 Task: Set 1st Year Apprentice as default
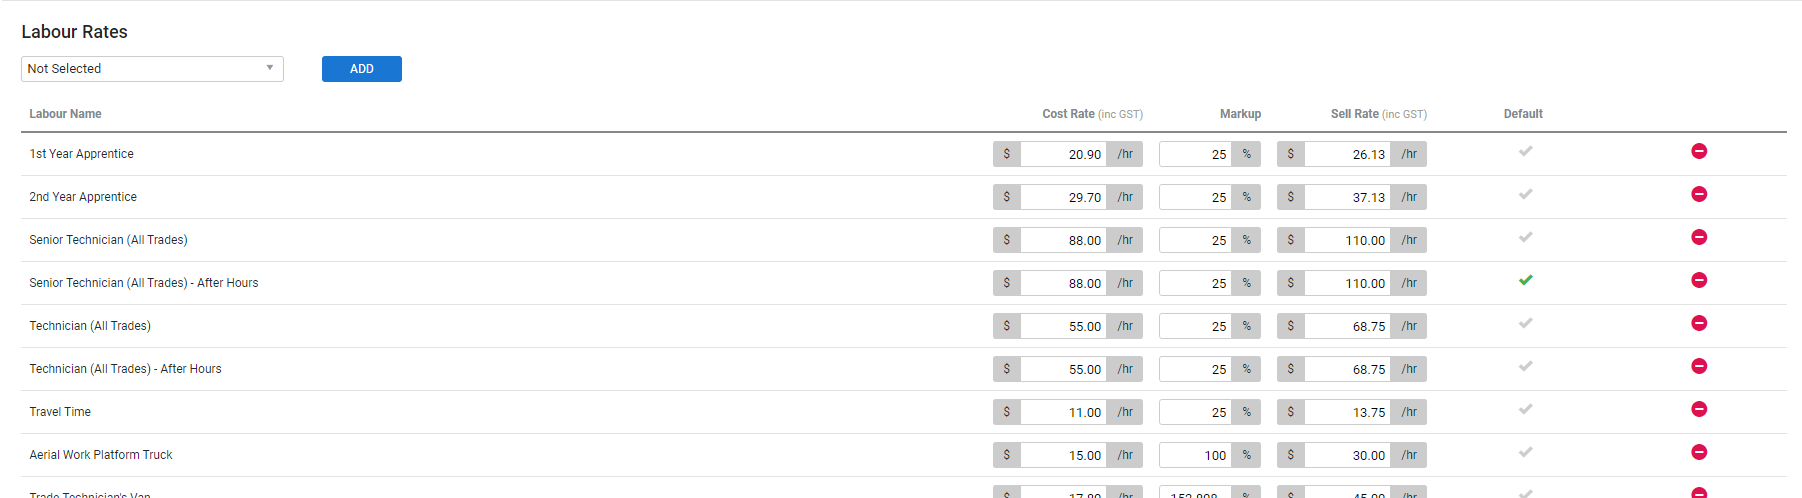point(1525,151)
